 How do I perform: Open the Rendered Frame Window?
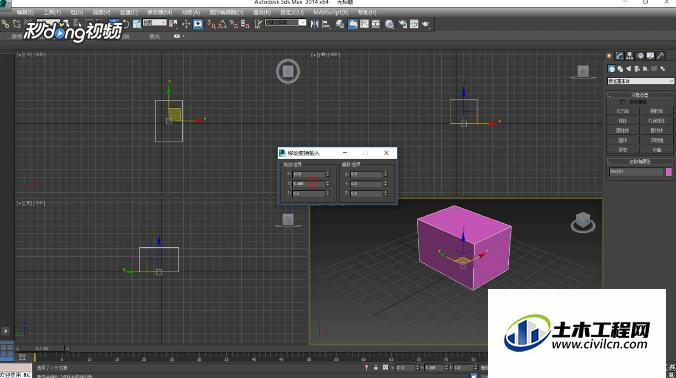pyautogui.click(x=414, y=24)
